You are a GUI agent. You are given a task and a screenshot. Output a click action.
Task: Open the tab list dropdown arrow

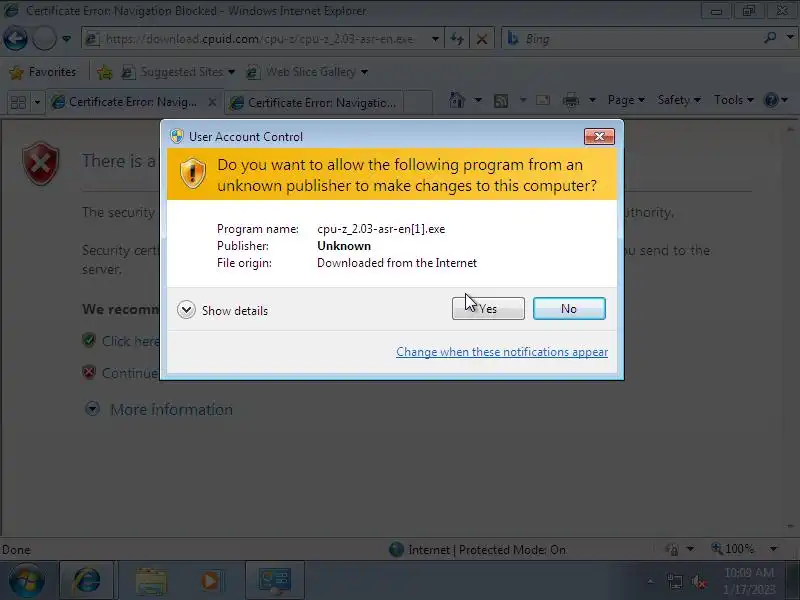tap(37, 103)
